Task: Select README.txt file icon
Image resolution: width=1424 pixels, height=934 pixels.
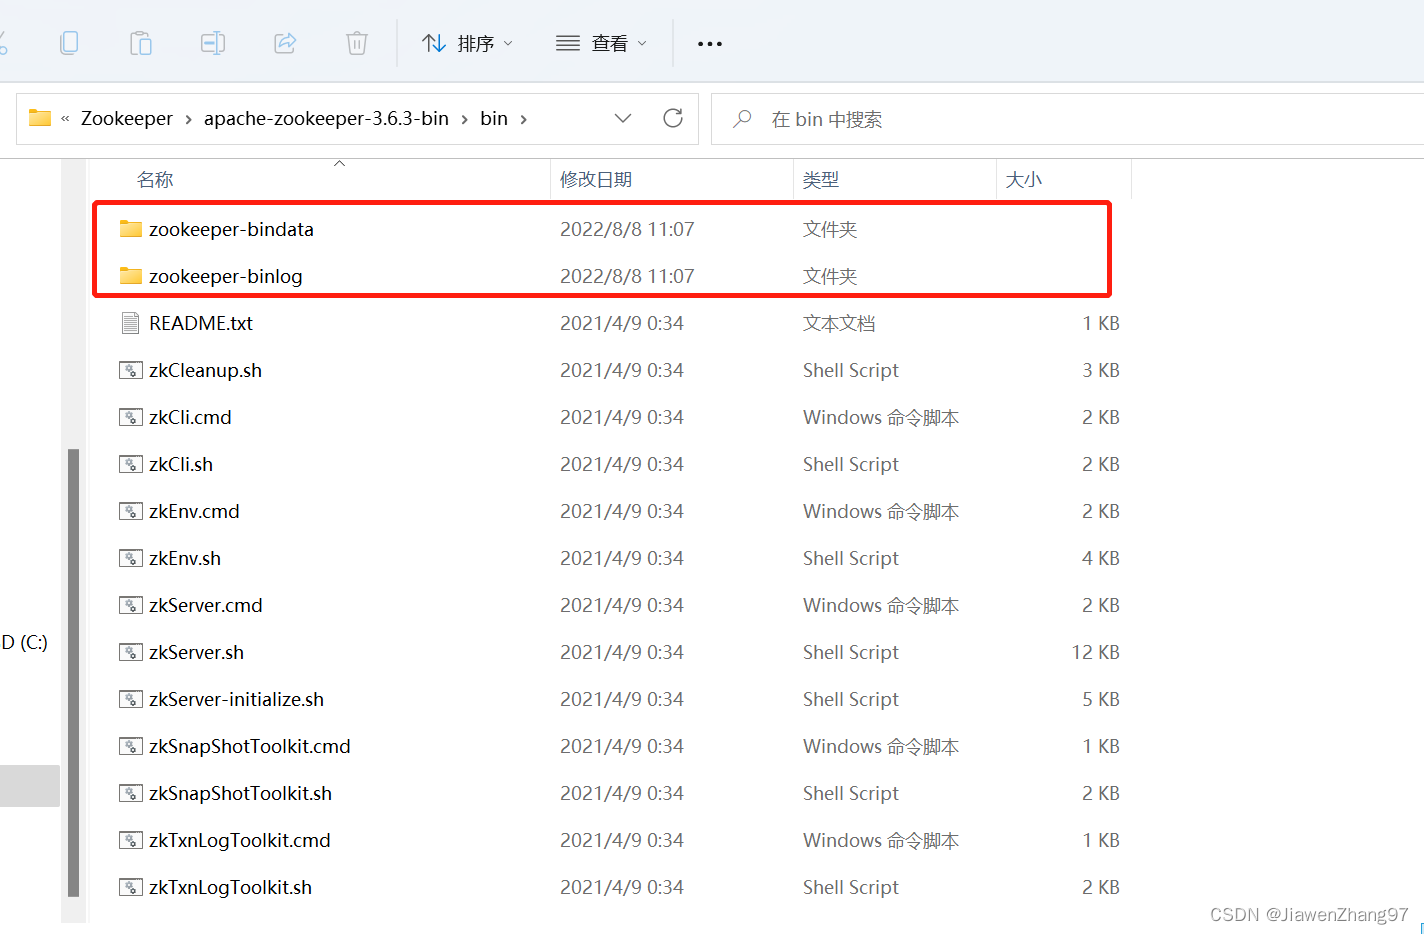Action: click(x=131, y=323)
